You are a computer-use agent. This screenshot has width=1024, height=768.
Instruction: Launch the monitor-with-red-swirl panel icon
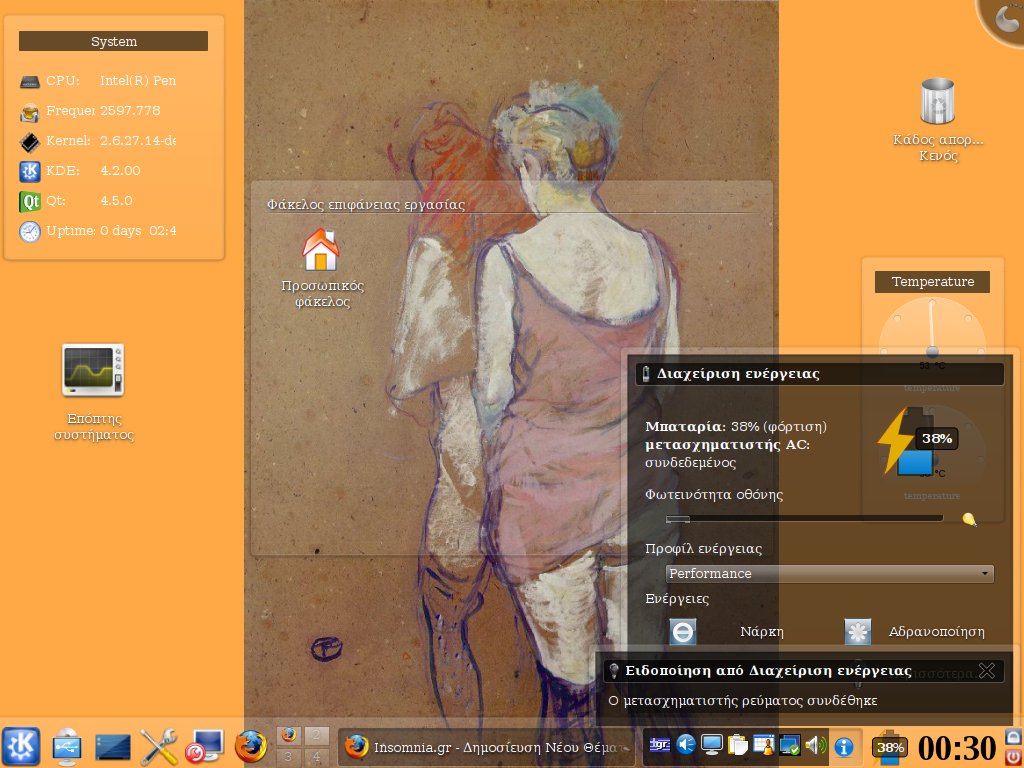point(204,746)
